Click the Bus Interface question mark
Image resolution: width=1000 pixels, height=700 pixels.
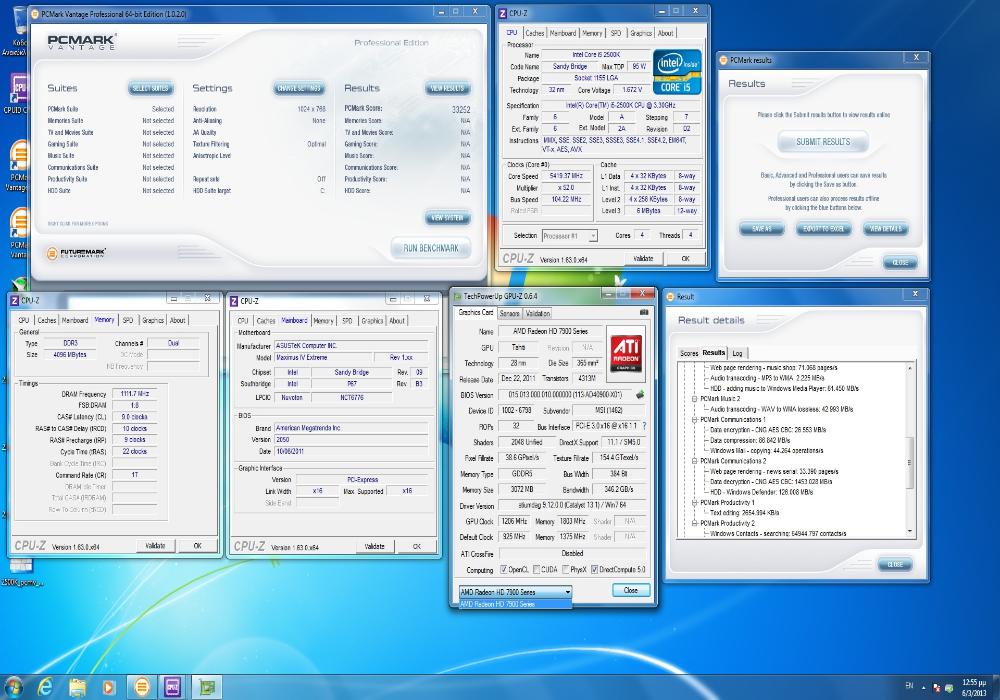click(644, 425)
